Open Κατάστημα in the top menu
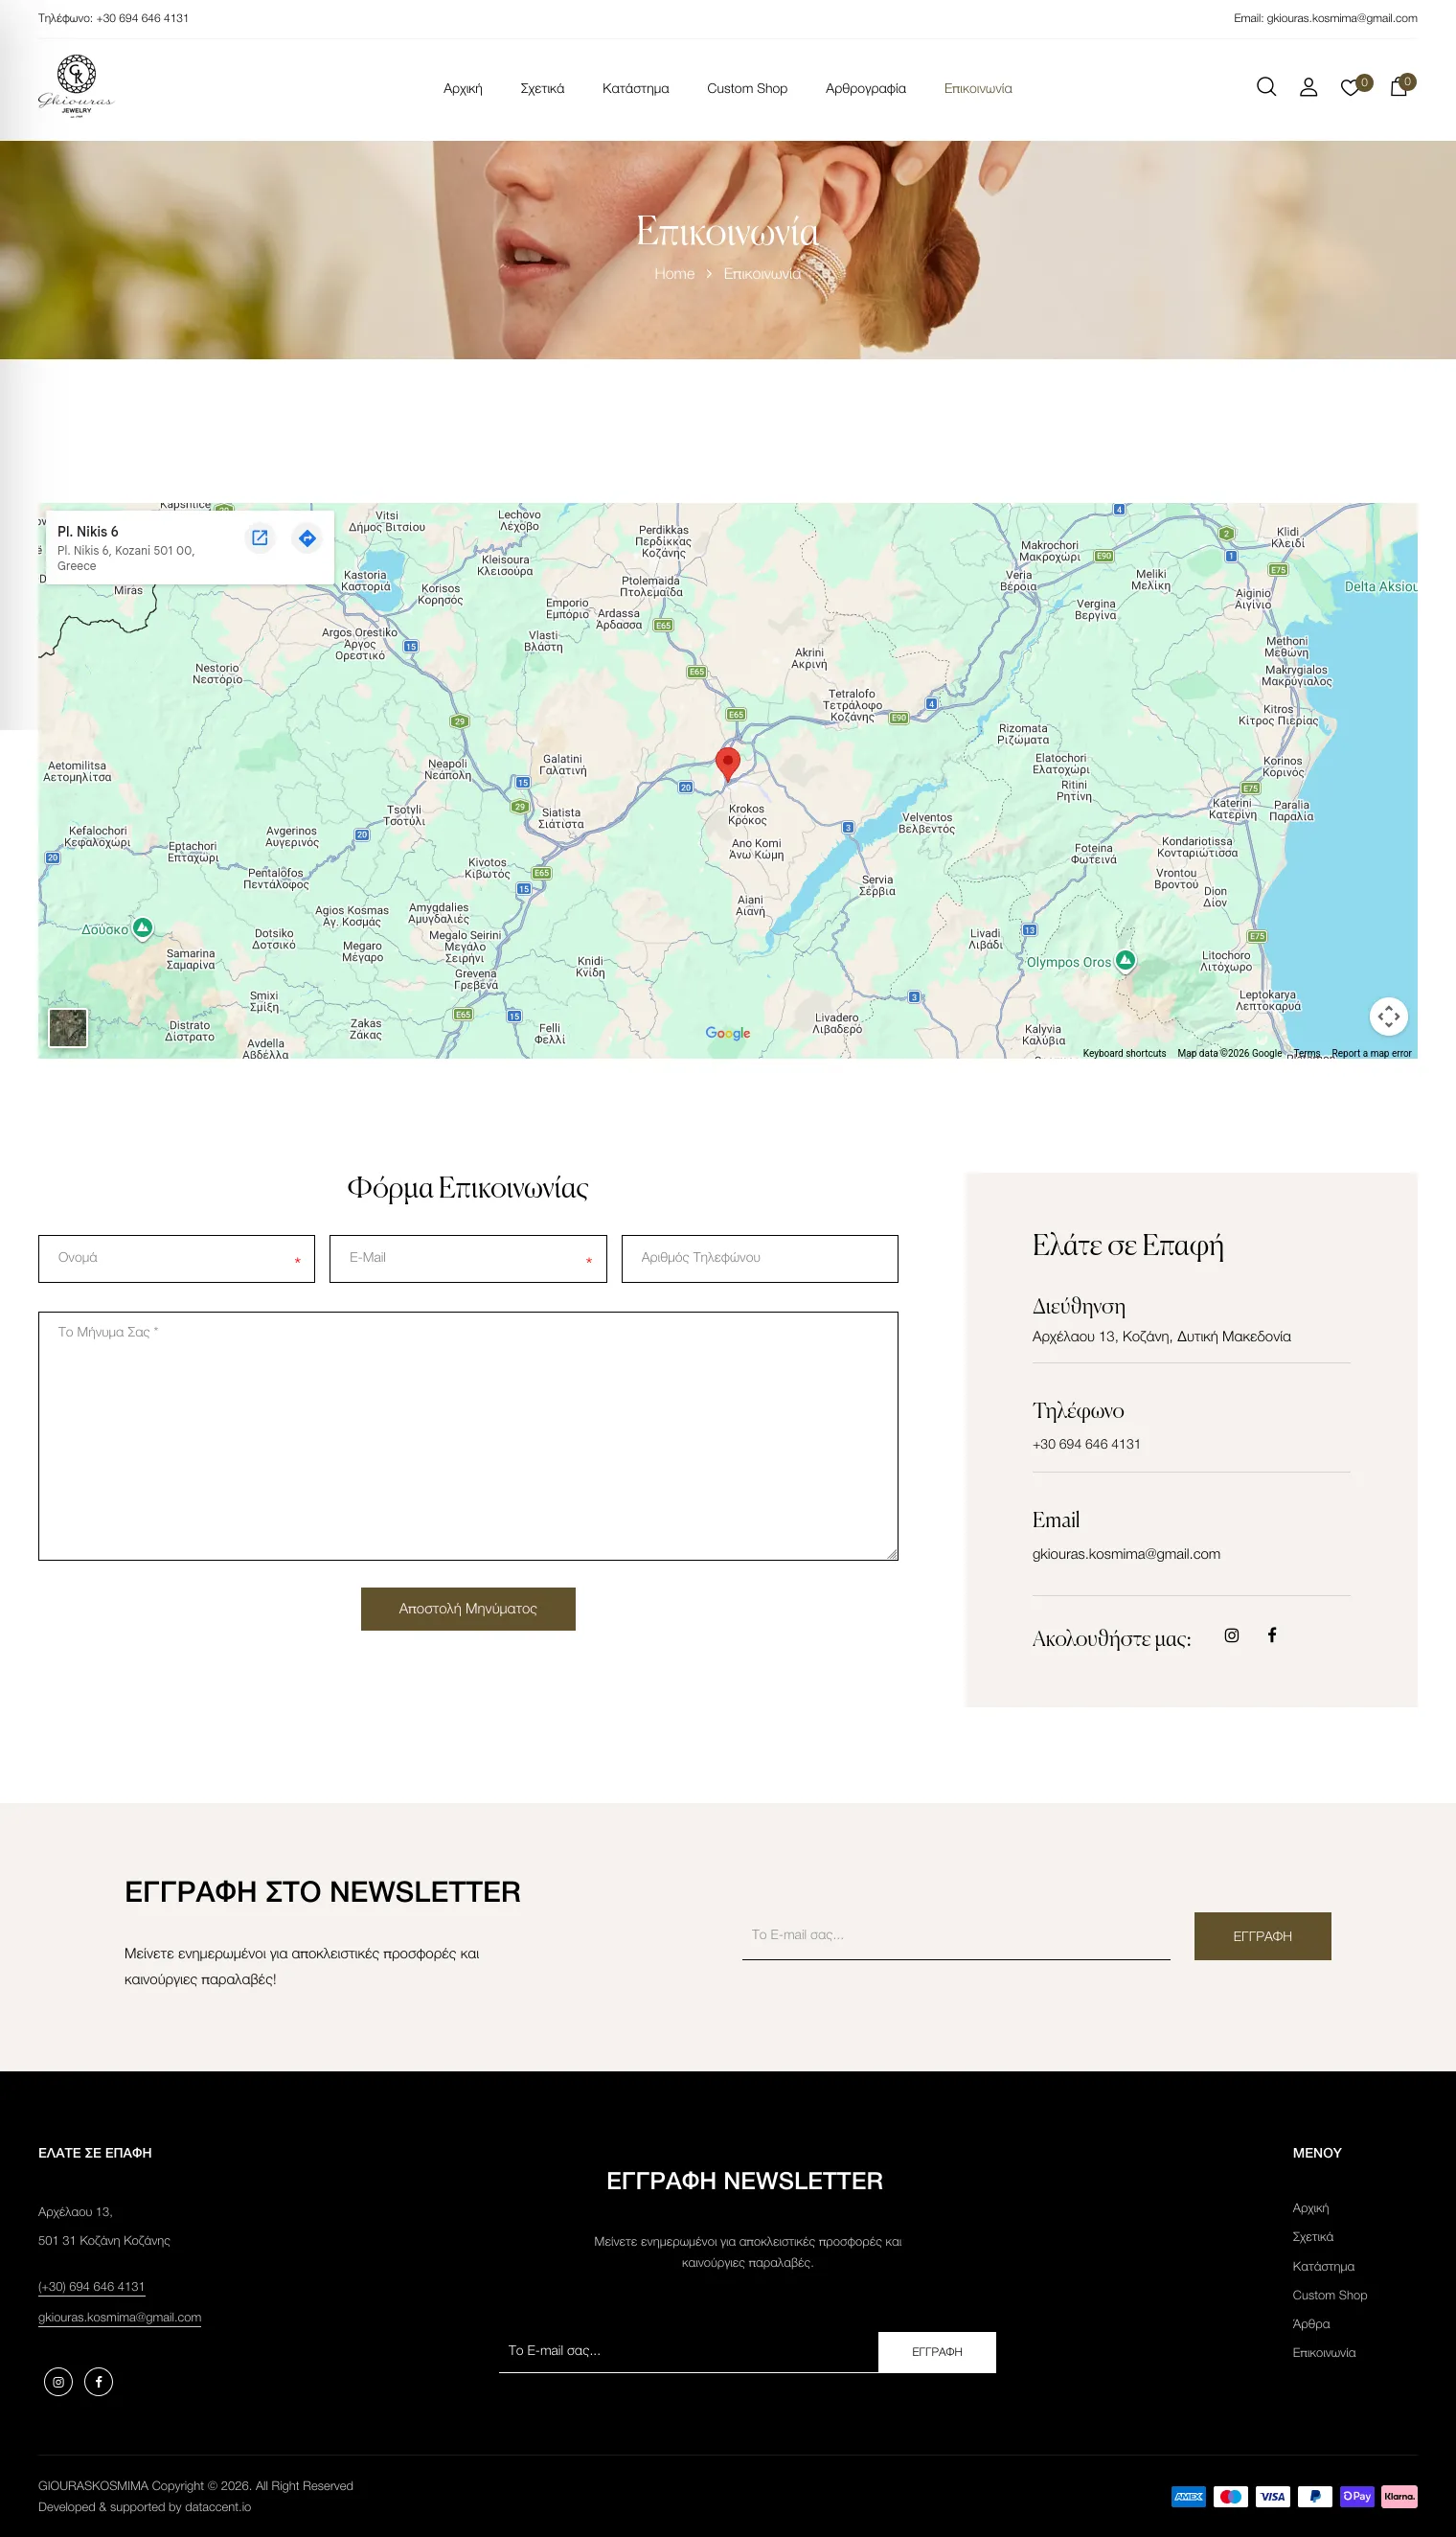Image resolution: width=1456 pixels, height=2537 pixels. (636, 88)
